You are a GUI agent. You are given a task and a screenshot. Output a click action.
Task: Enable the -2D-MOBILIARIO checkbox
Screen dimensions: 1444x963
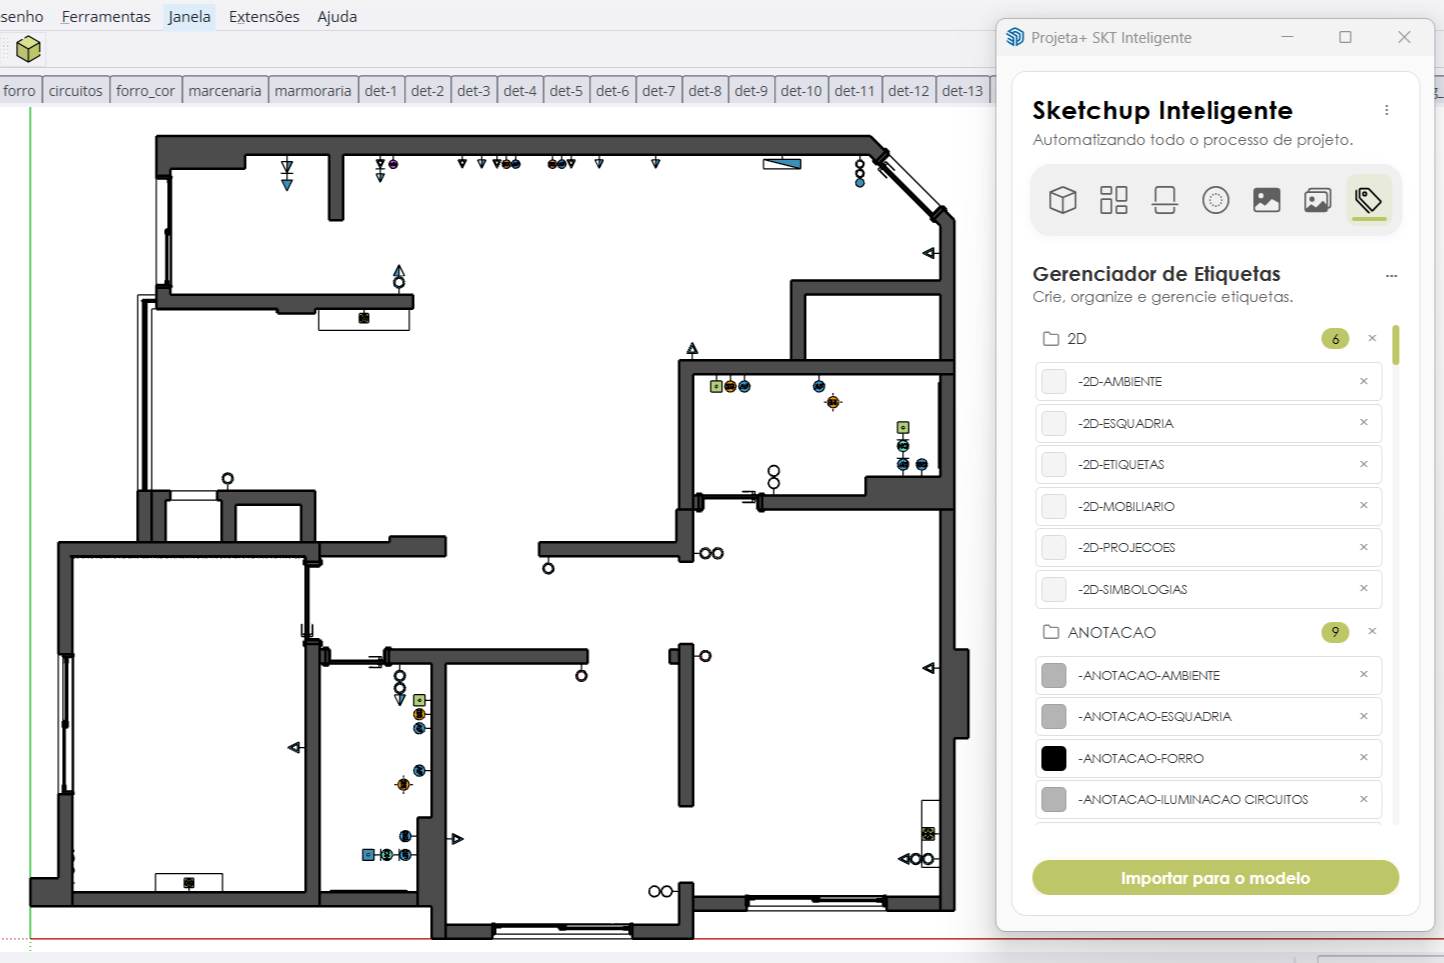1053,506
